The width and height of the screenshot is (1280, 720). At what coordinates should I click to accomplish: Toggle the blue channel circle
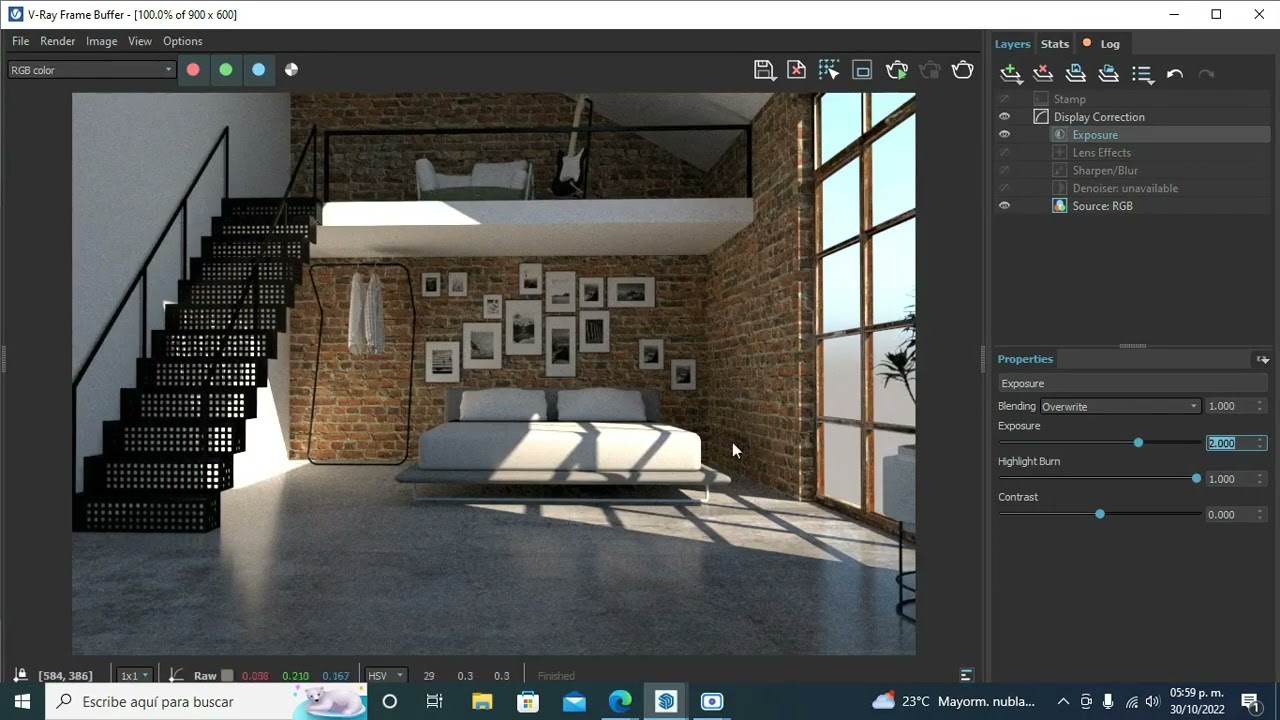(259, 70)
